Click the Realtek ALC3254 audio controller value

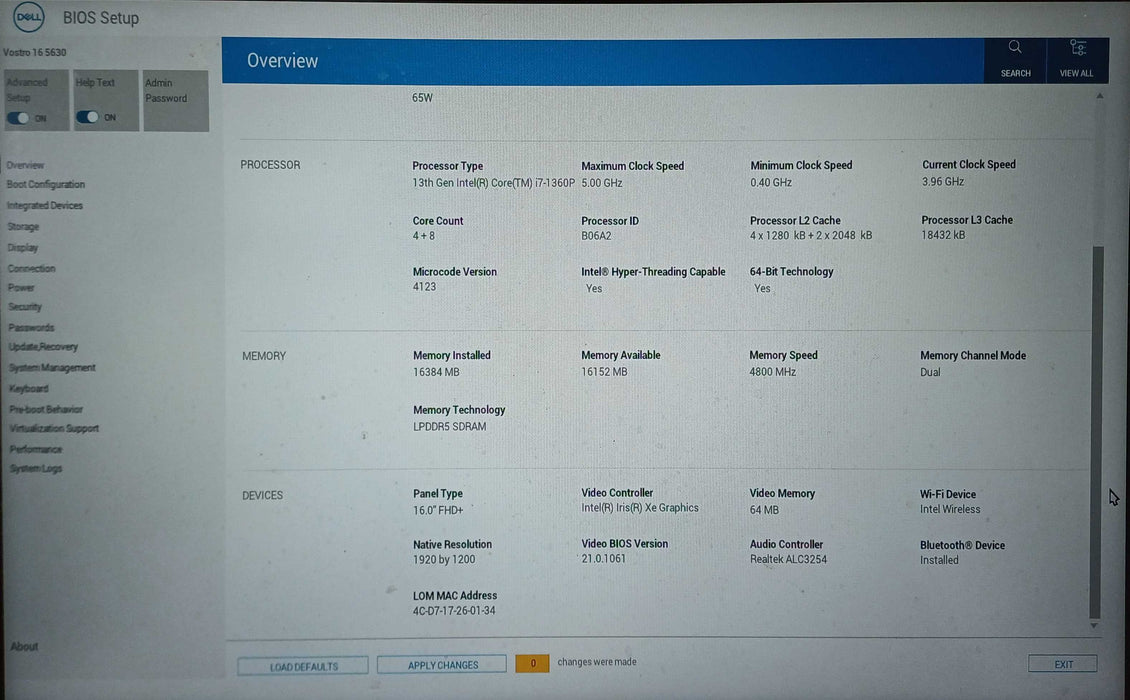[788, 559]
